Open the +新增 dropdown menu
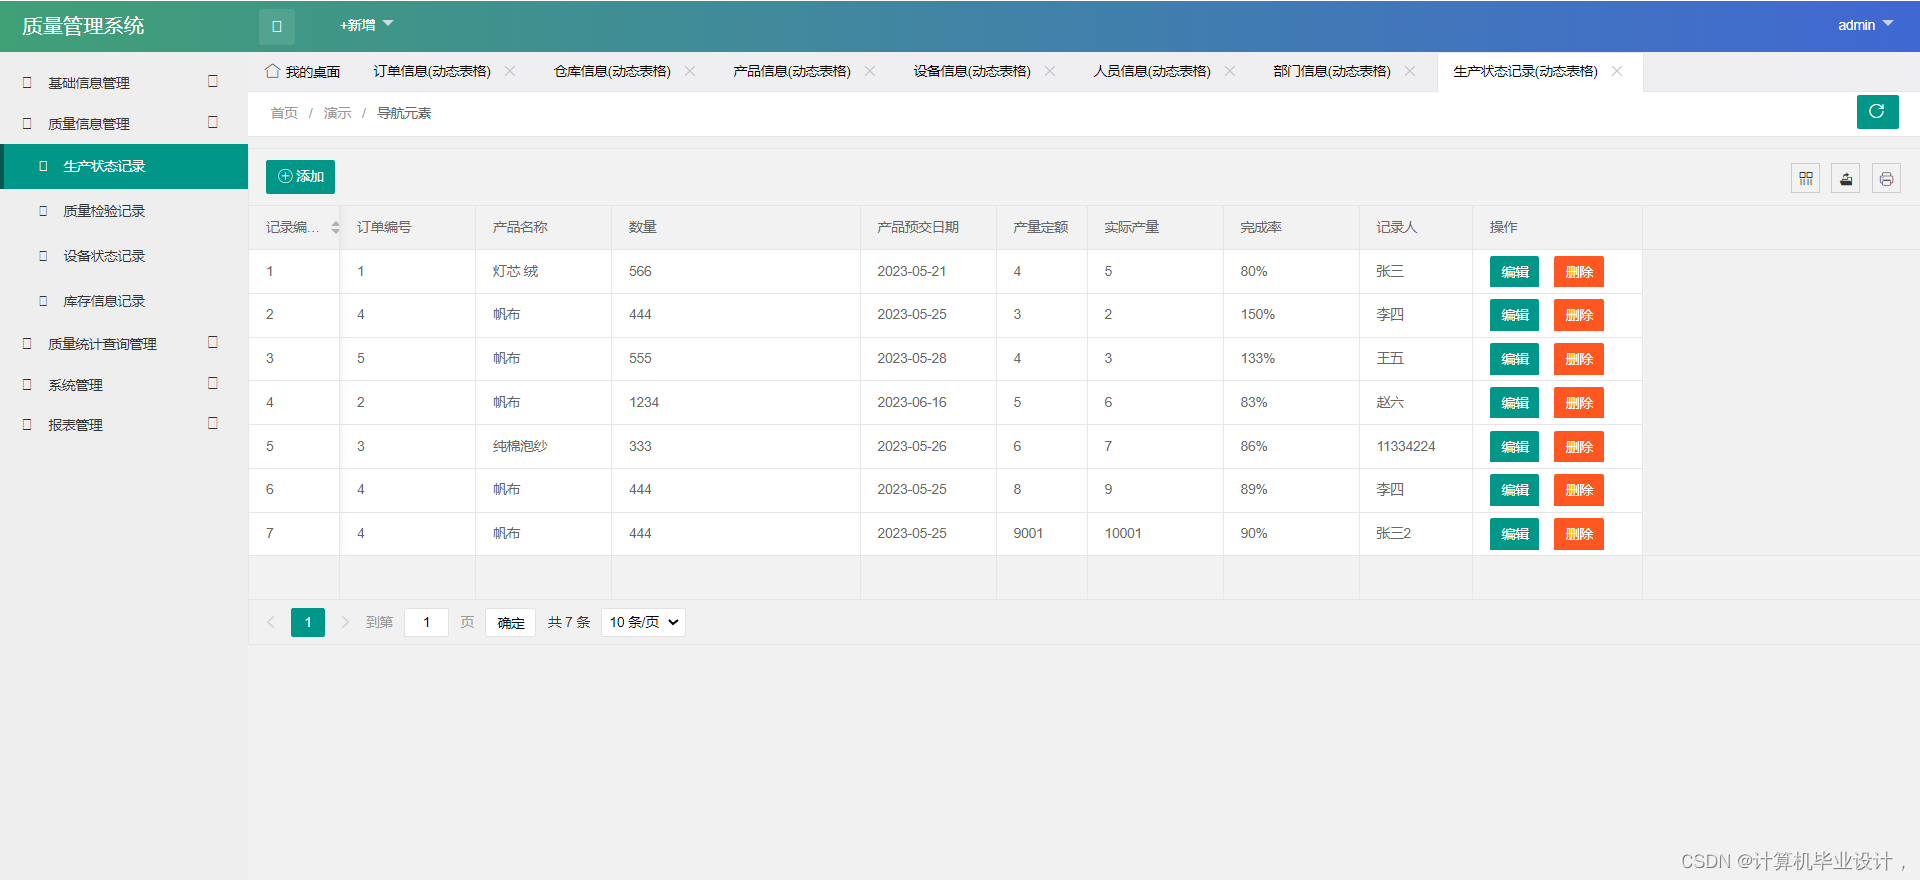 [366, 25]
